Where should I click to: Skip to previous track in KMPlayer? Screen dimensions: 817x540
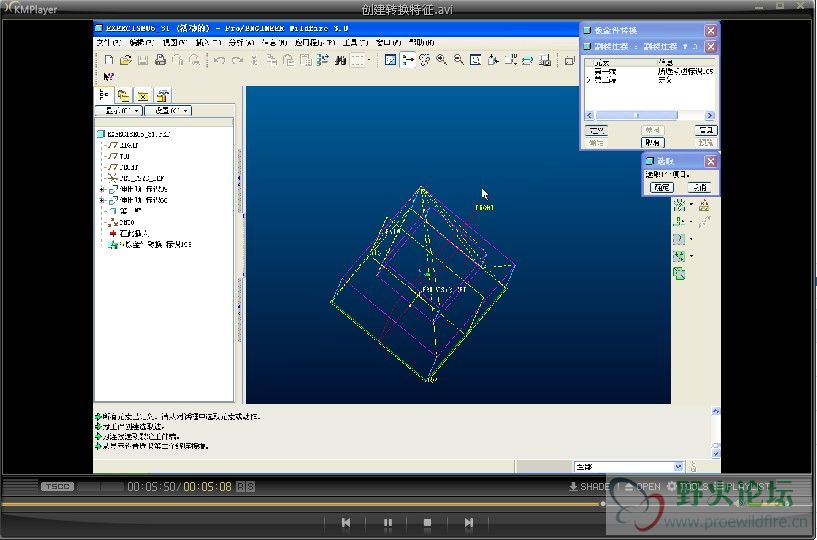pyautogui.click(x=346, y=522)
